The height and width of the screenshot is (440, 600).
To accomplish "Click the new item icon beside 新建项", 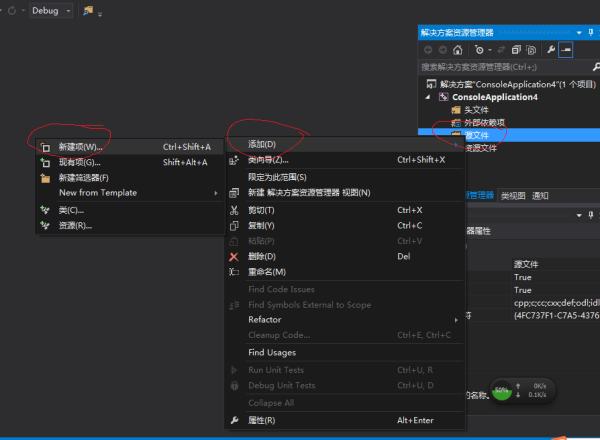I will (45, 147).
